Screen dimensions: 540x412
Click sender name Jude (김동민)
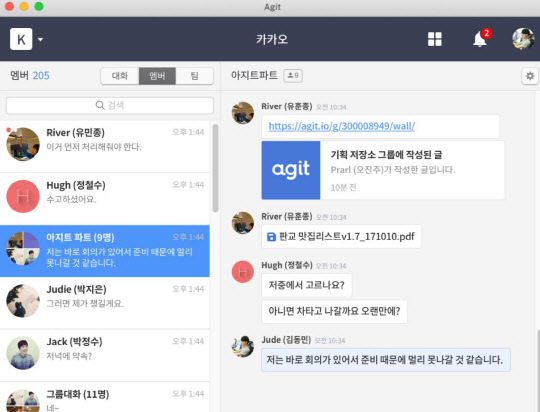tap(286, 340)
